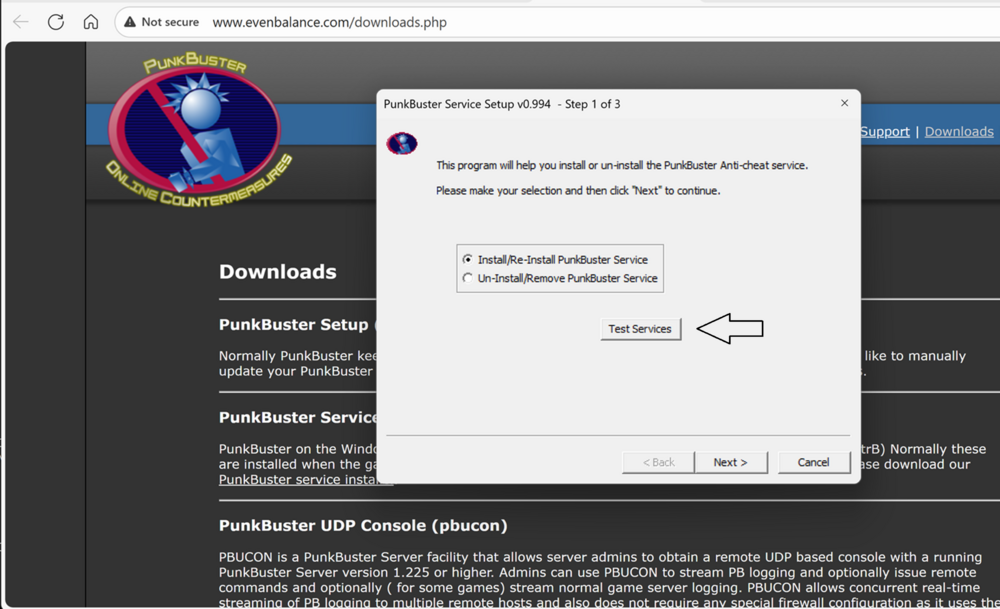
Task: Open the Support link in the site header
Action: 884,132
